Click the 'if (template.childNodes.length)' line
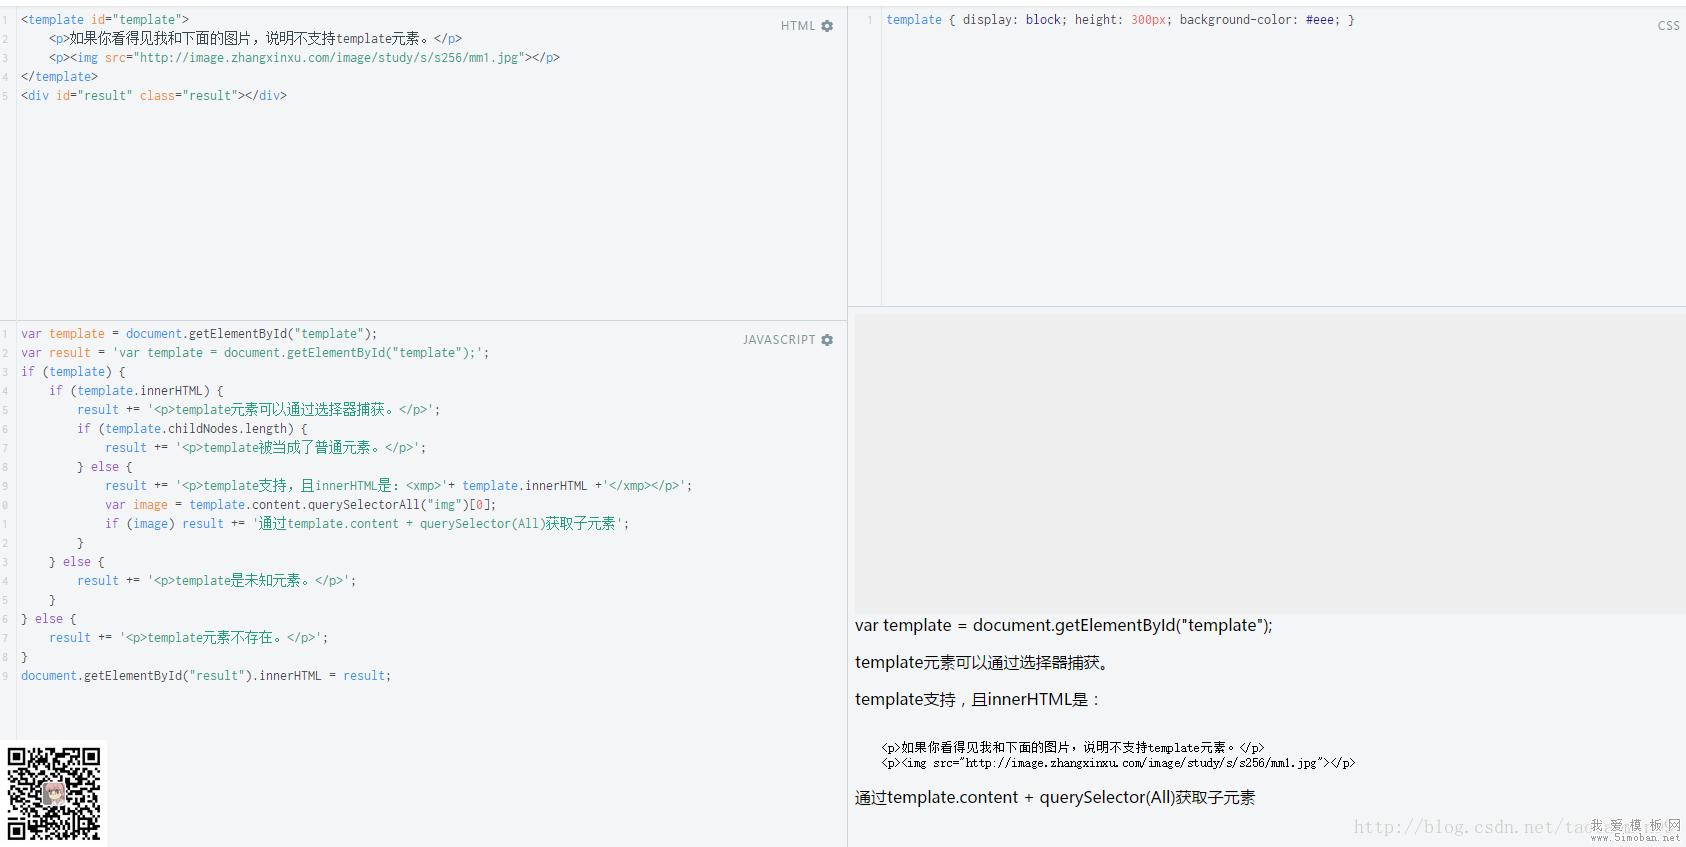Viewport: 1686px width, 847px height. point(192,428)
